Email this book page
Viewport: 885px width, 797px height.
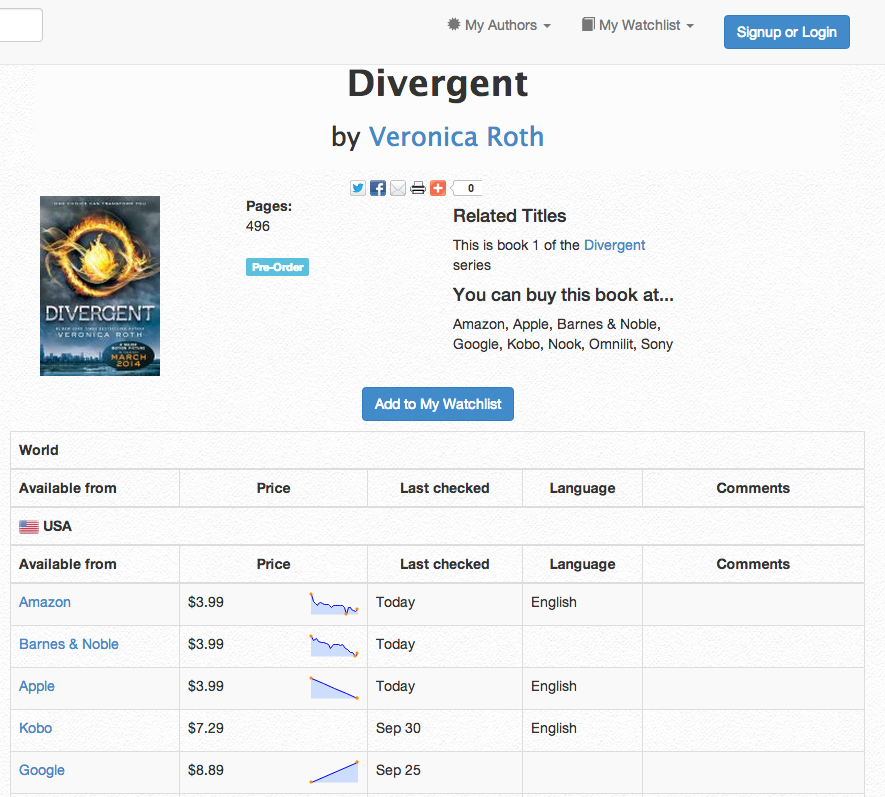click(x=398, y=188)
